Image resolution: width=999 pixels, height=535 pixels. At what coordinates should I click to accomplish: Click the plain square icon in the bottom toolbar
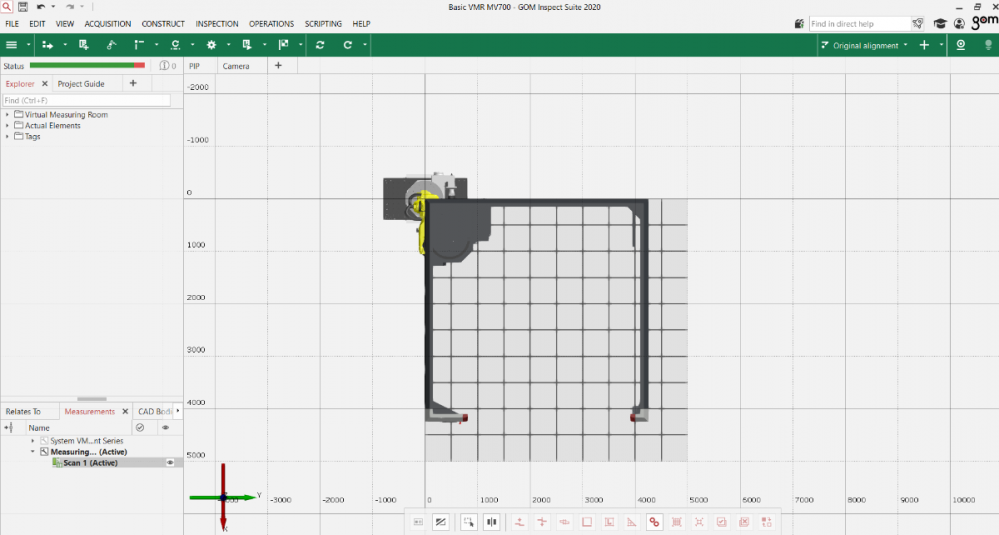(x=587, y=522)
